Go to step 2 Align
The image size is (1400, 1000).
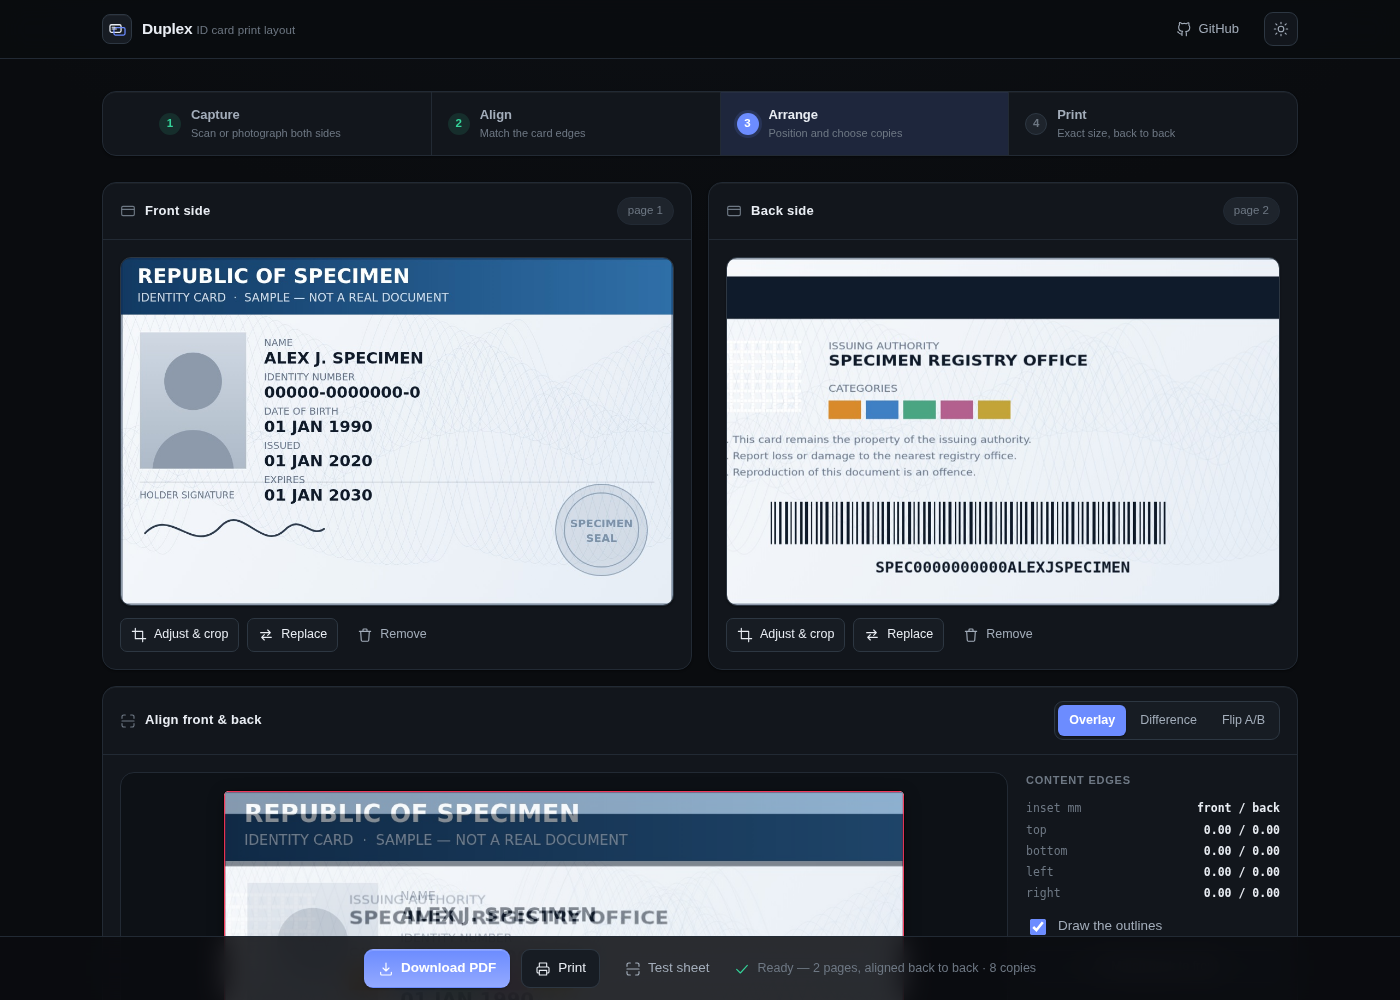576,124
